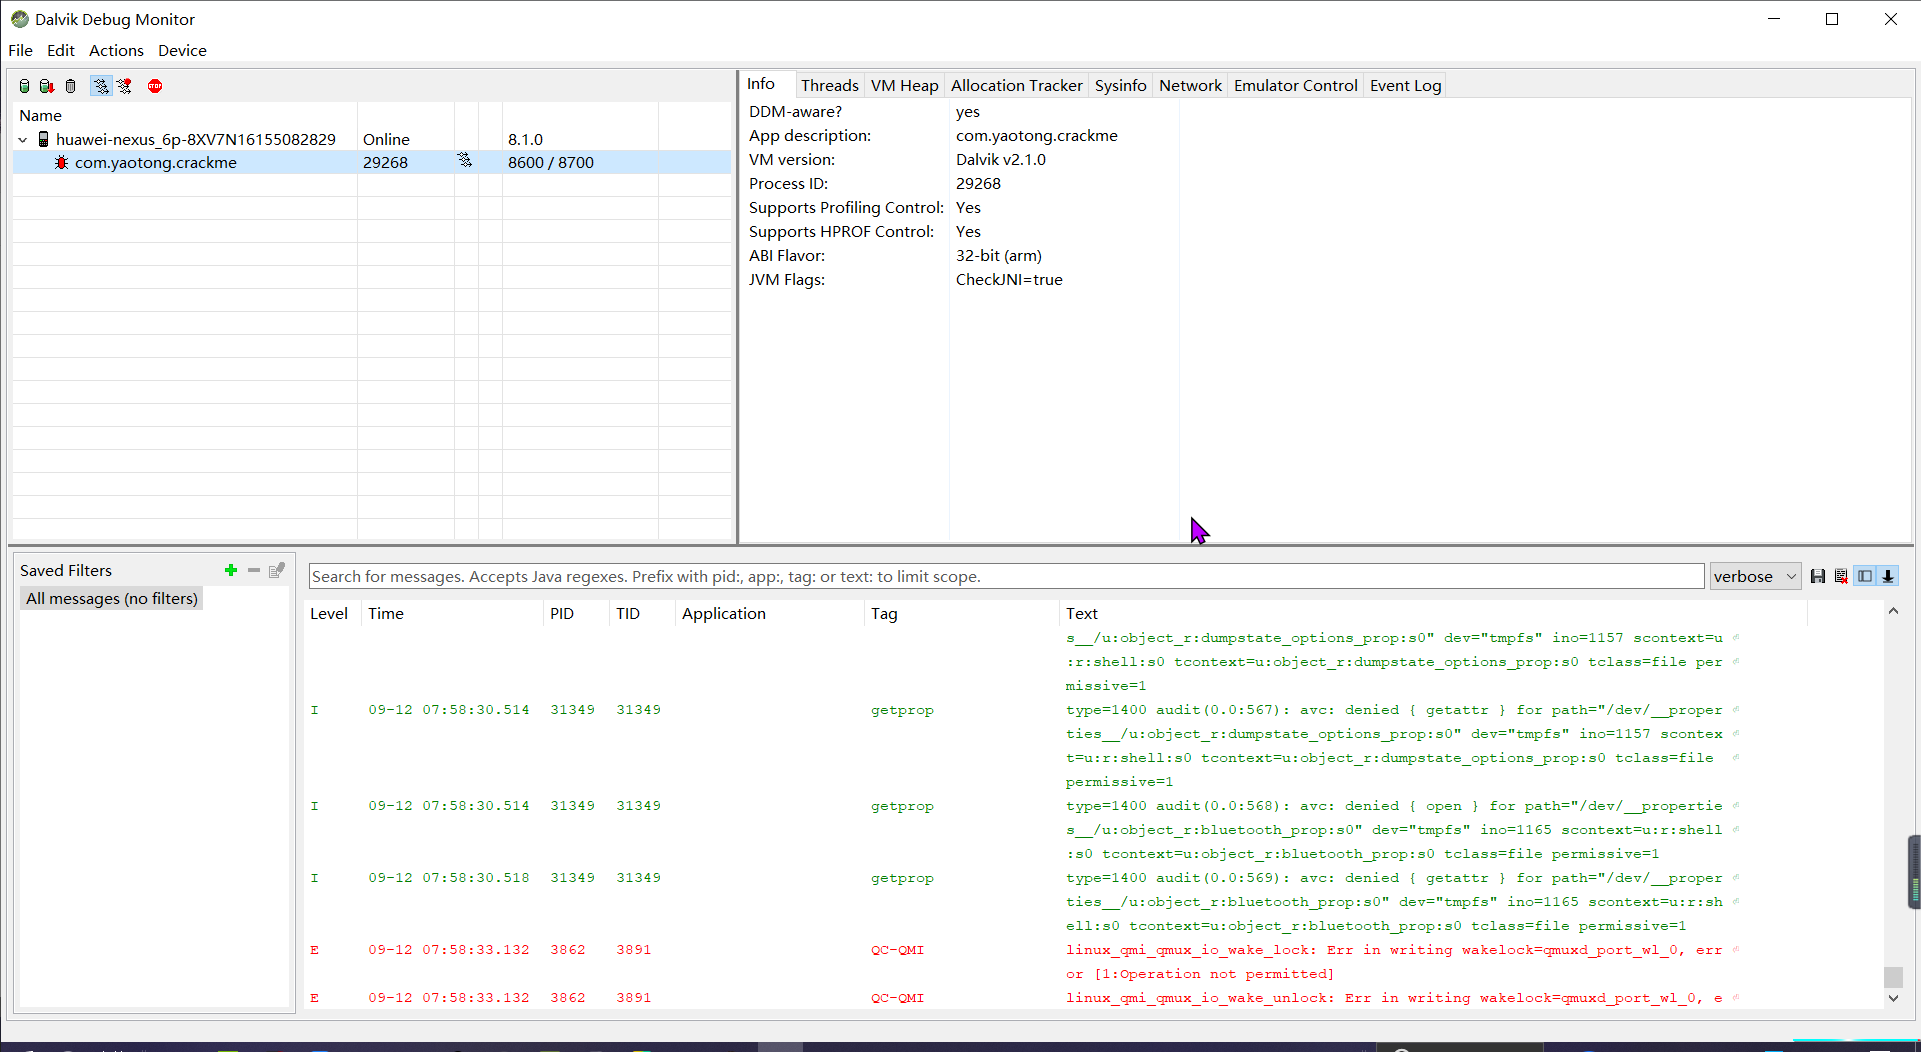Click the Cause GC trash can icon
1921x1052 pixels.
click(70, 86)
